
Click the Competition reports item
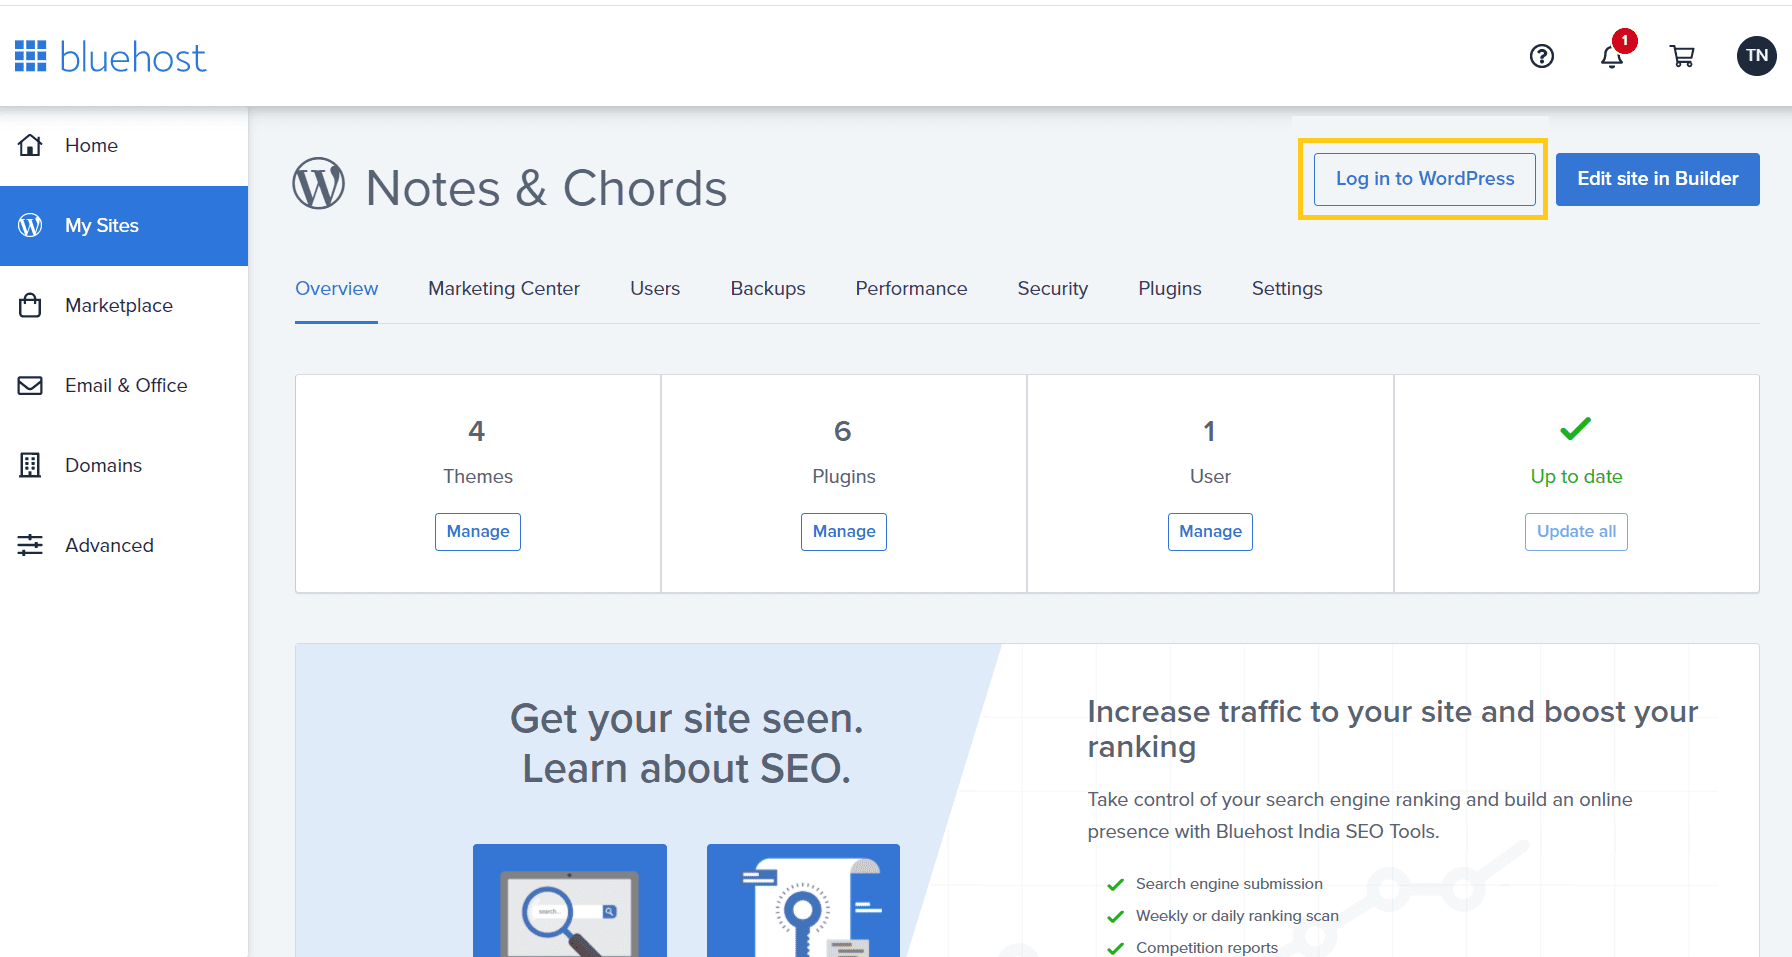pyautogui.click(x=1207, y=948)
